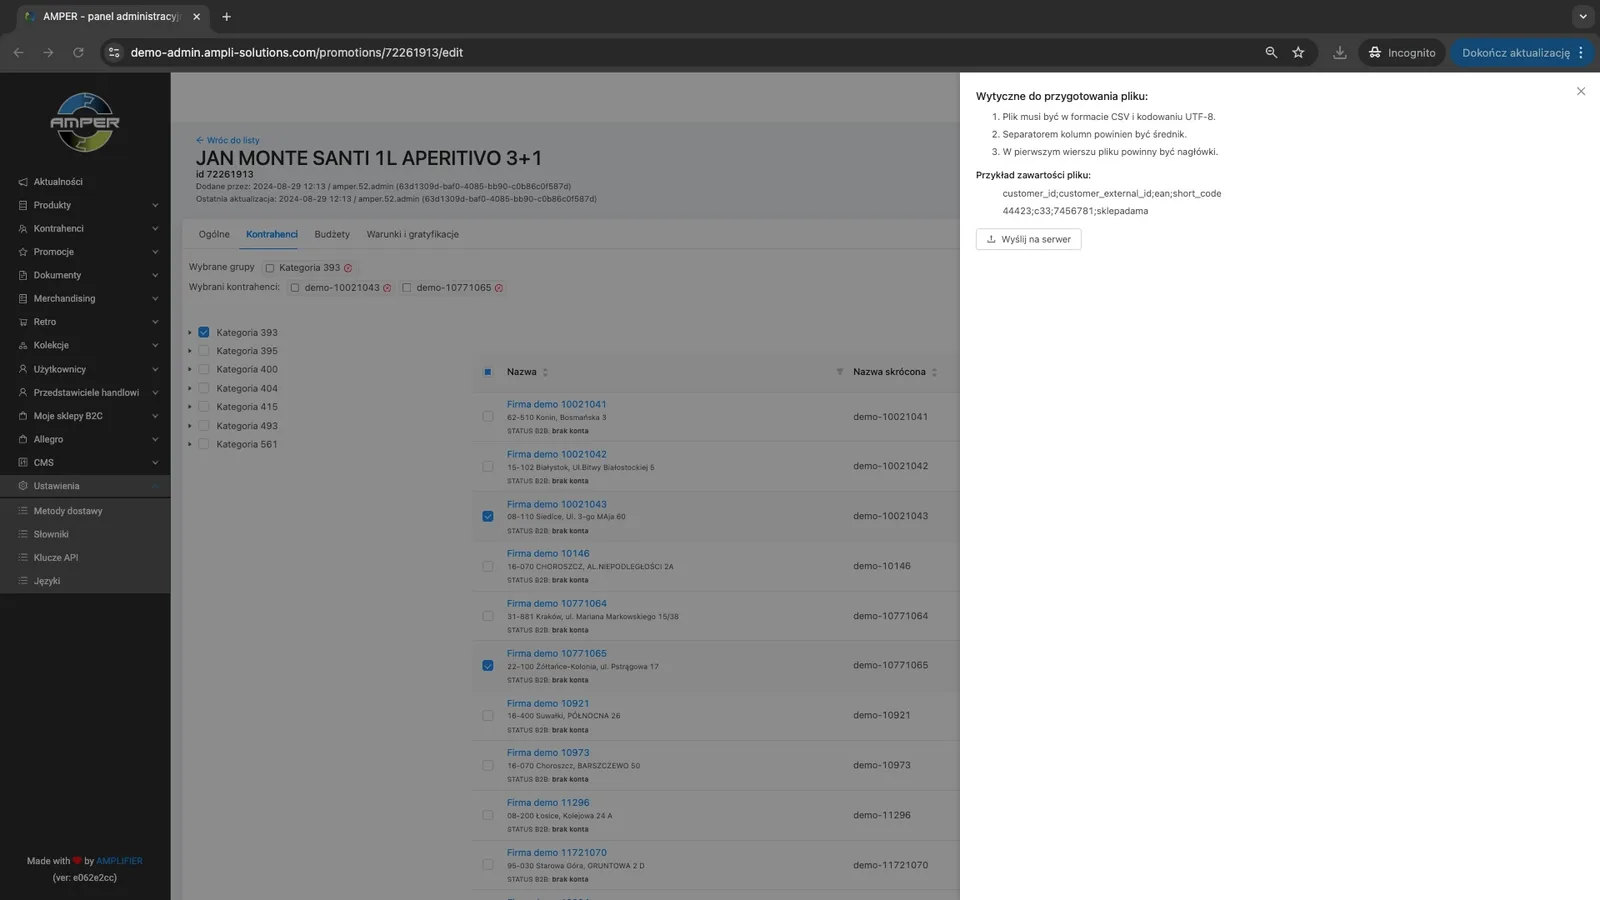Expand the Kontrahenci sidebar menu chevron
This screenshot has width=1600, height=900.
coord(155,229)
